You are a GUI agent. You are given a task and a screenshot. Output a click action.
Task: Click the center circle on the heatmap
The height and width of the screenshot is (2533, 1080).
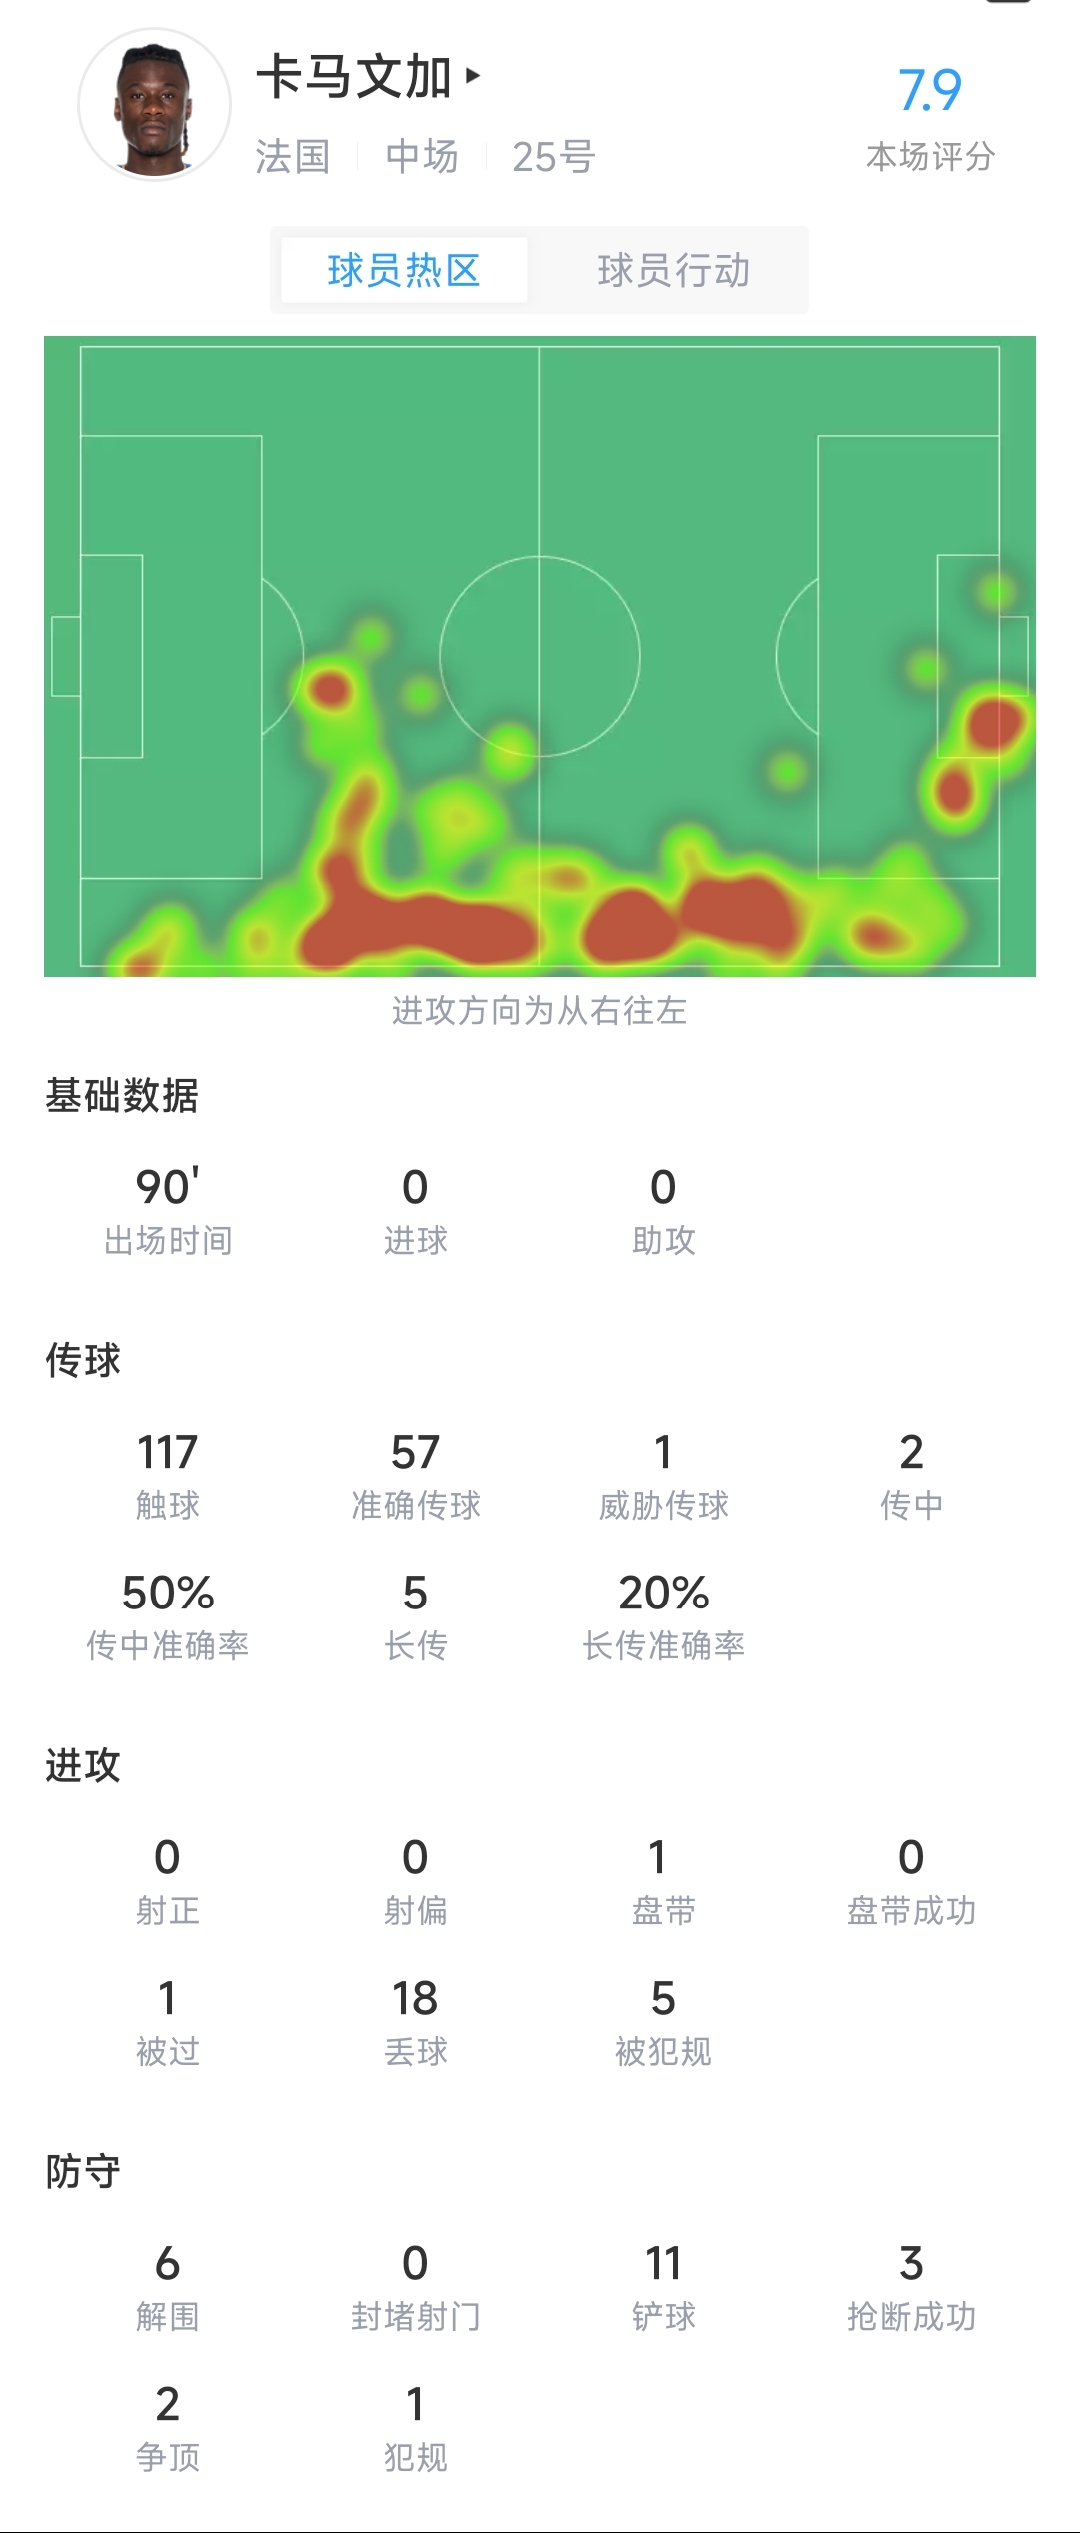(x=540, y=656)
